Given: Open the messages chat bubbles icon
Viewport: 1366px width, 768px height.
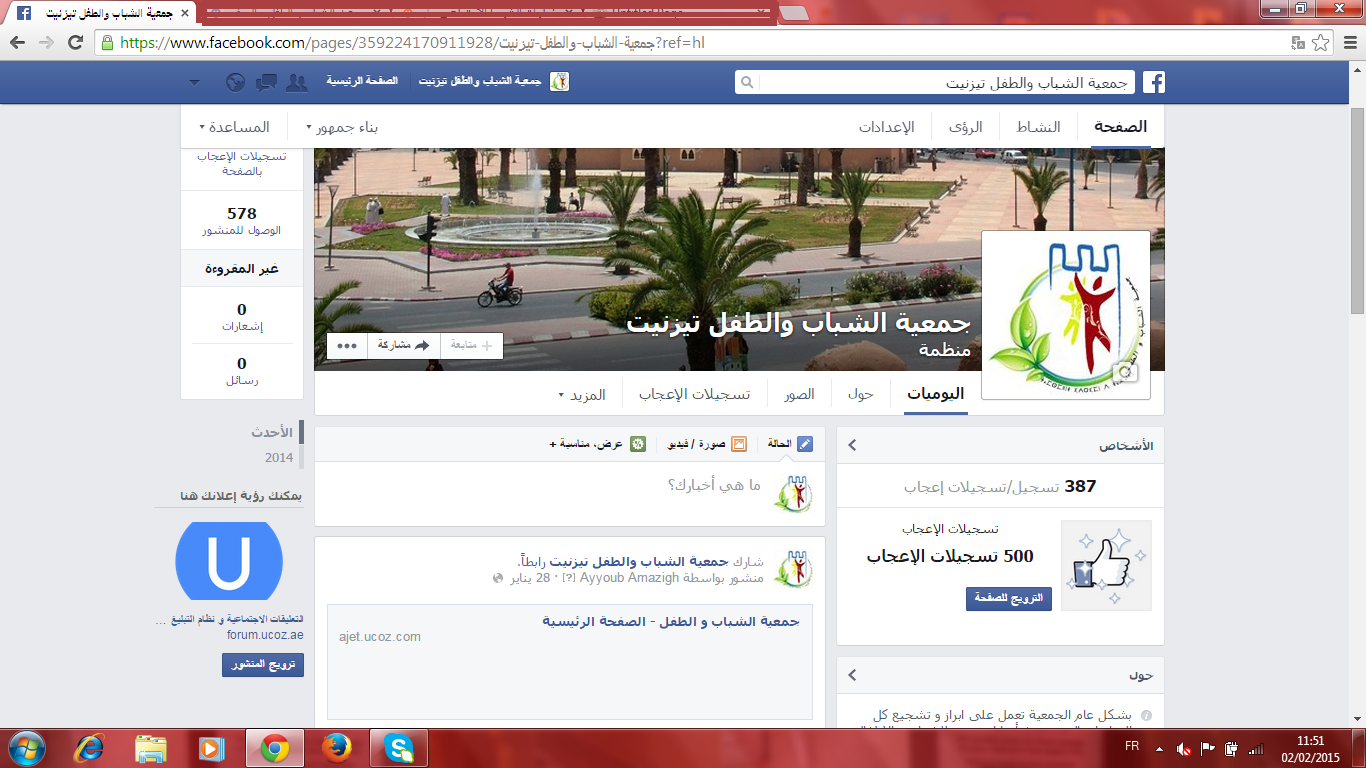Looking at the screenshot, I should (x=266, y=82).
